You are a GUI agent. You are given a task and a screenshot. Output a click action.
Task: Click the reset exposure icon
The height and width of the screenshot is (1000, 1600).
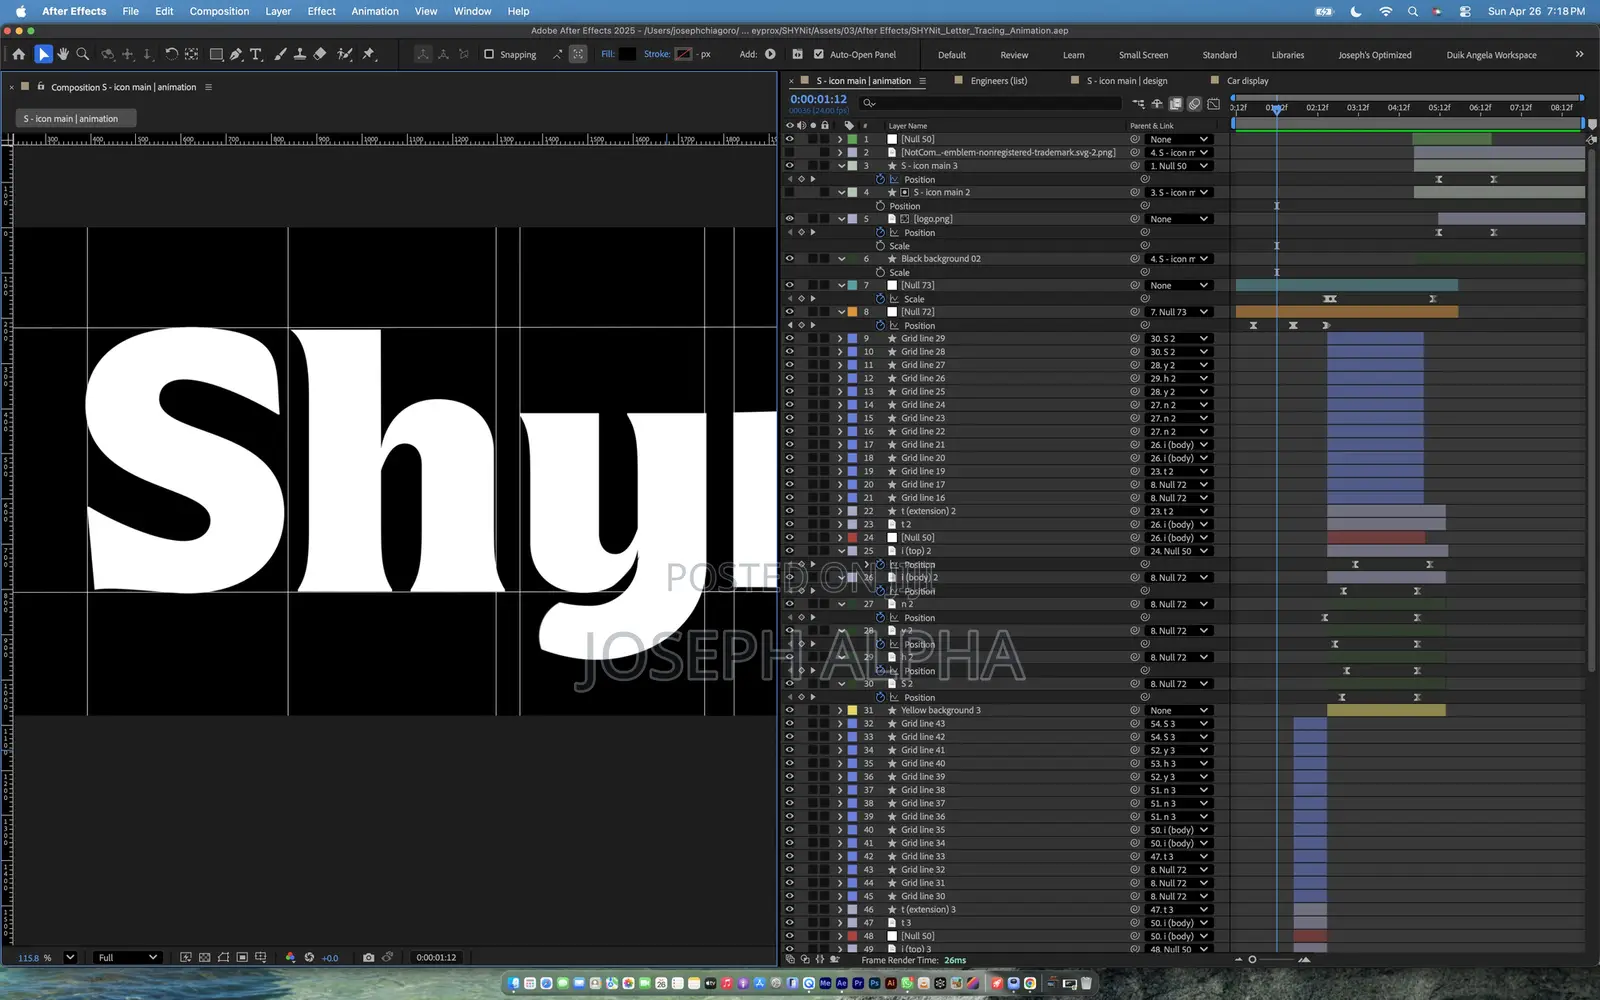309,957
